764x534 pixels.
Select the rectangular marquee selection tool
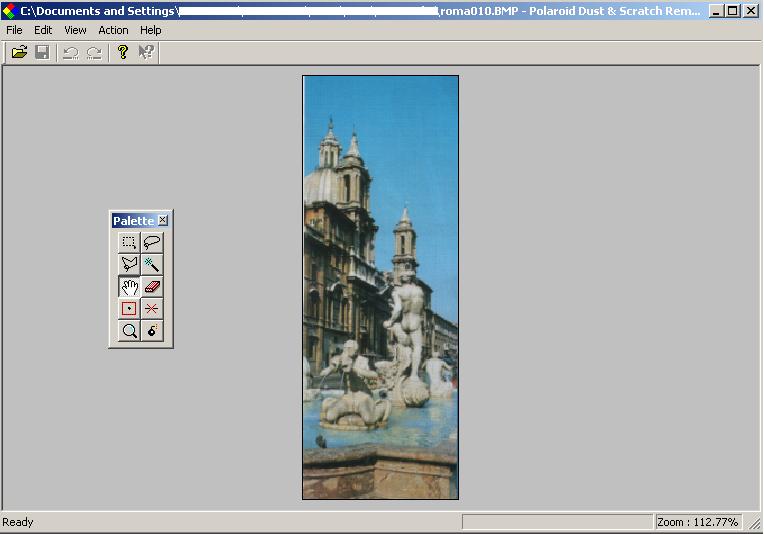point(129,242)
